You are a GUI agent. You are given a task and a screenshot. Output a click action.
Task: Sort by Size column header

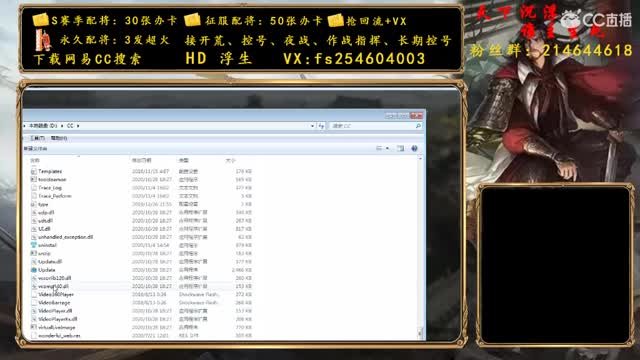(x=231, y=160)
